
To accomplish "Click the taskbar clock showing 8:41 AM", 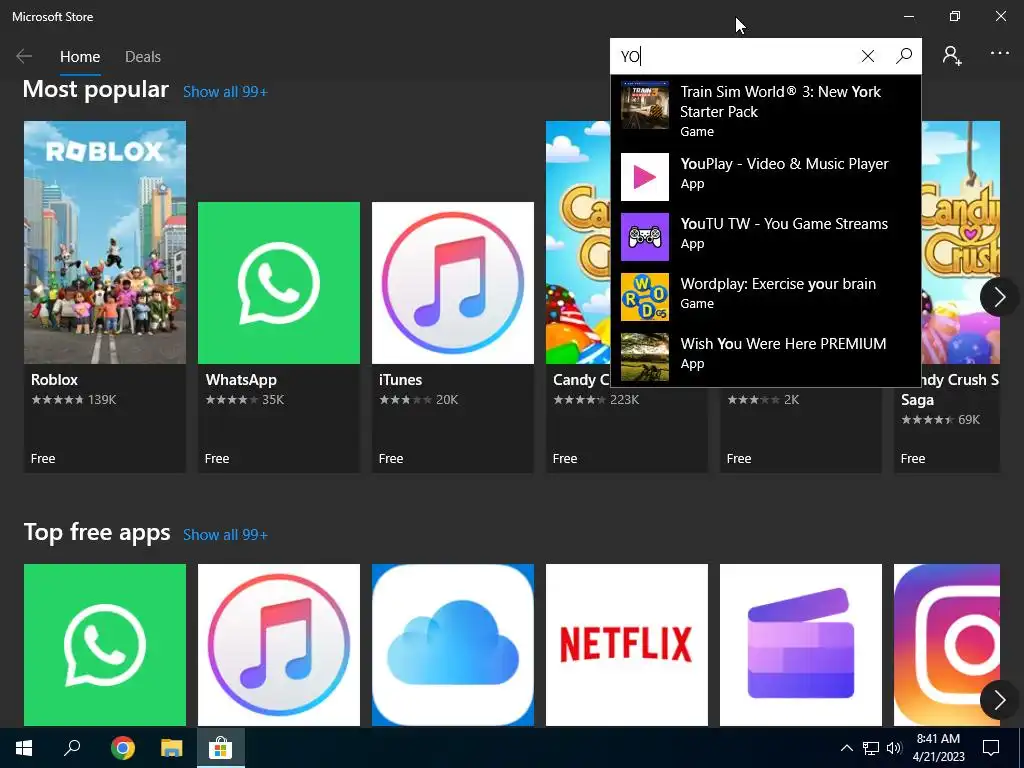I will [938, 748].
